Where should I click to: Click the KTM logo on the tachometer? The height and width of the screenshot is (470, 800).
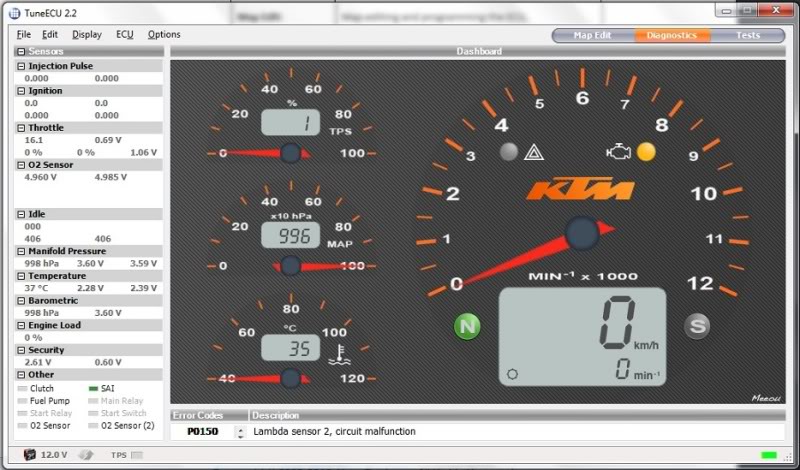coord(580,189)
